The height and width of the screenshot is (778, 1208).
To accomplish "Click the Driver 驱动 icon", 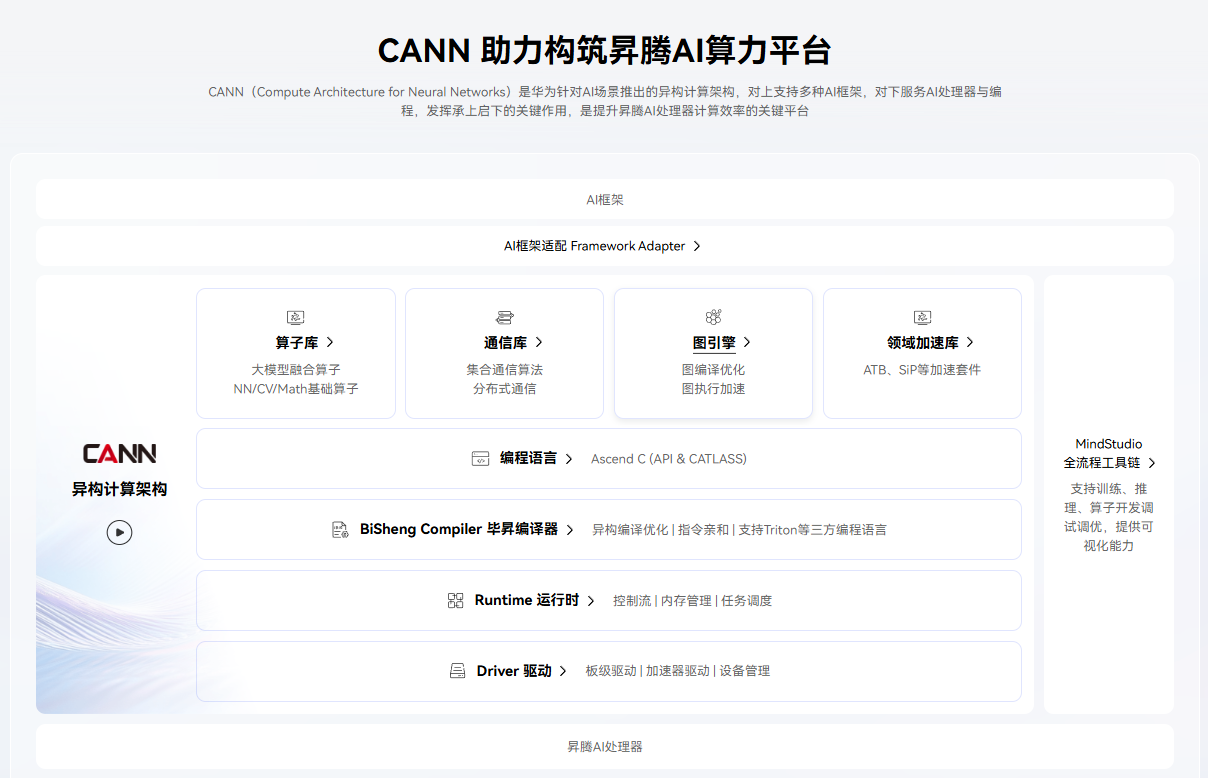I will point(457,671).
